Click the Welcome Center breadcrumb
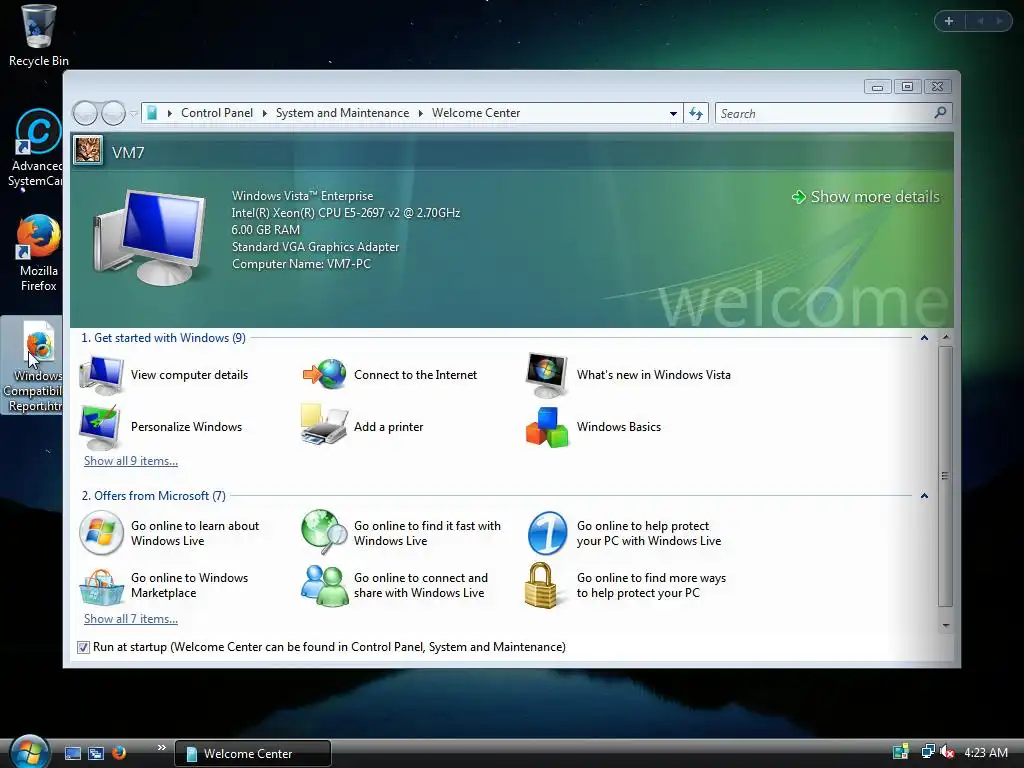The image size is (1024, 768). coord(476,113)
